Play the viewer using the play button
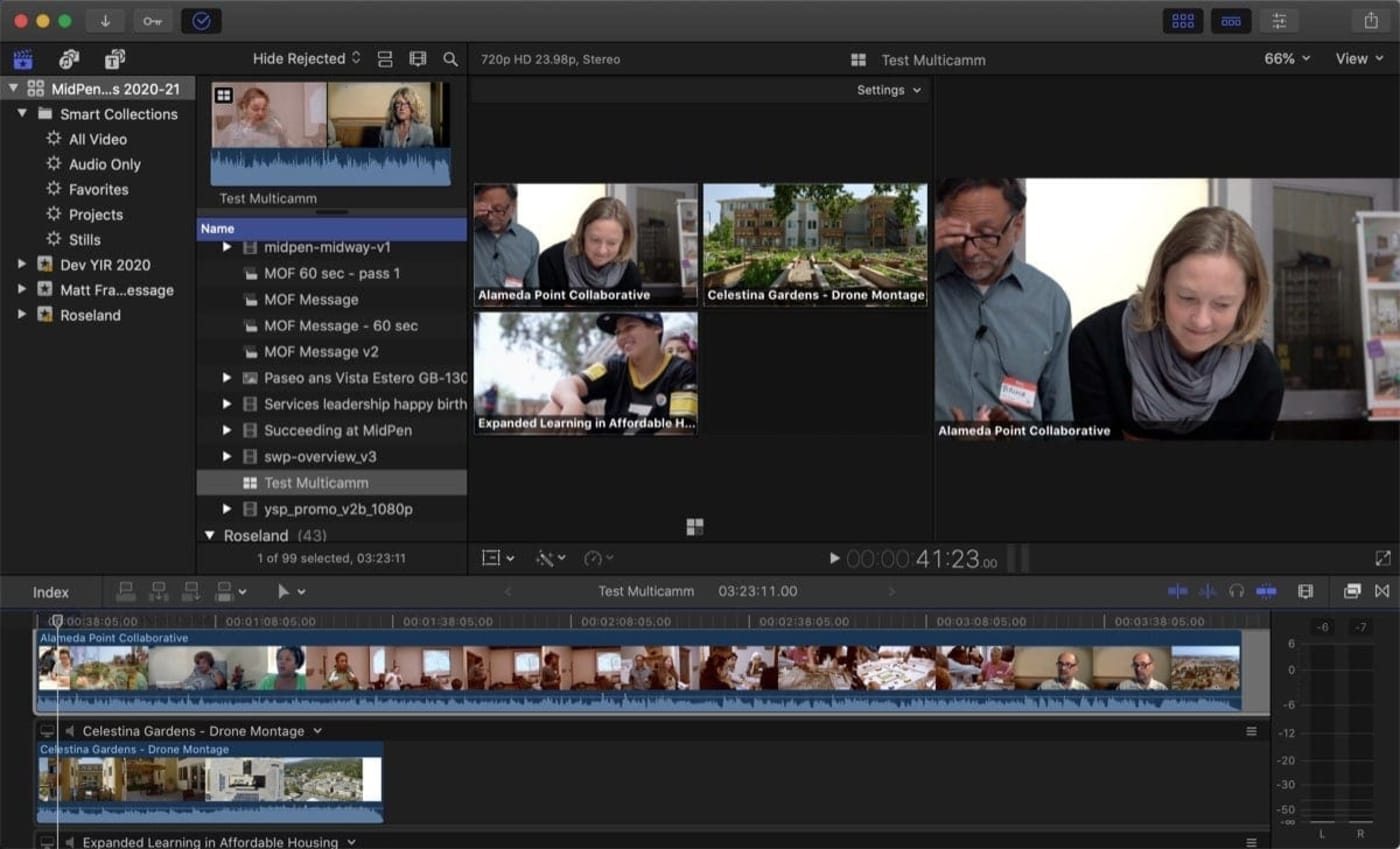Image resolution: width=1400 pixels, height=849 pixels. pyautogui.click(x=835, y=558)
